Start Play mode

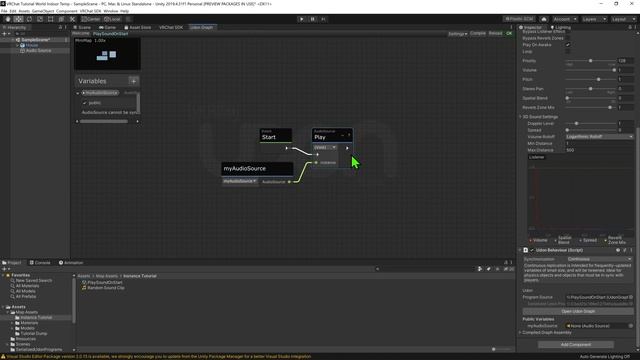[x=302, y=19]
